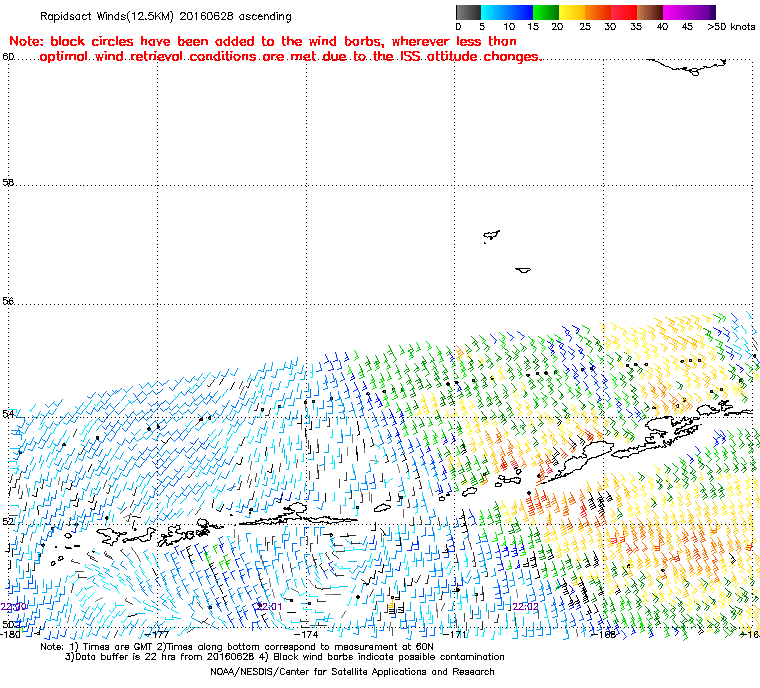Pick the brown 35-40 knots color bar segment

pyautogui.click(x=650, y=12)
